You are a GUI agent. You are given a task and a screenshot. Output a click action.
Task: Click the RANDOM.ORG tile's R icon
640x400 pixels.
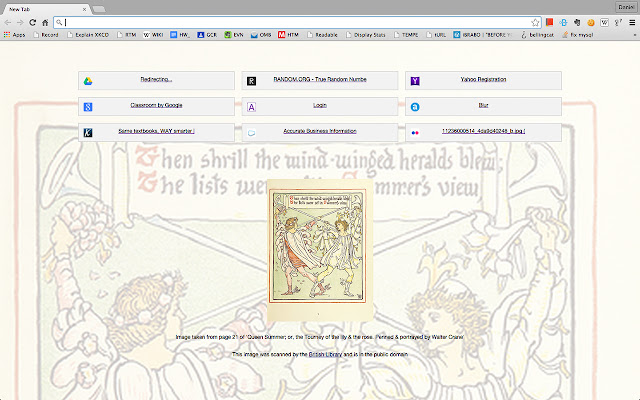point(251,81)
